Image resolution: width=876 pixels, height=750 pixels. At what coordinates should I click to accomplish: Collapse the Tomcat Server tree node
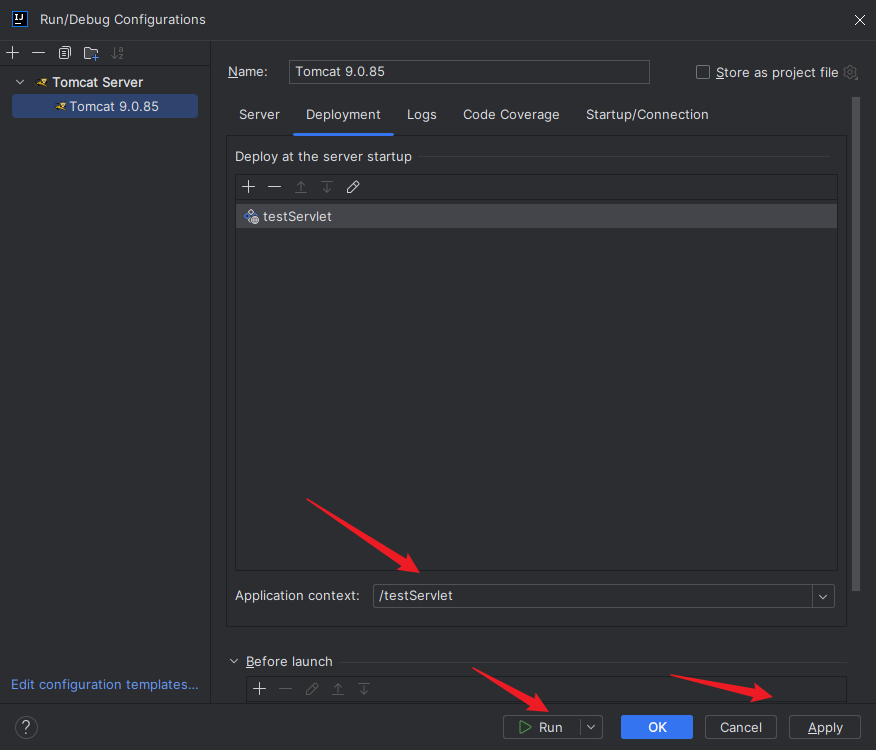[20, 82]
